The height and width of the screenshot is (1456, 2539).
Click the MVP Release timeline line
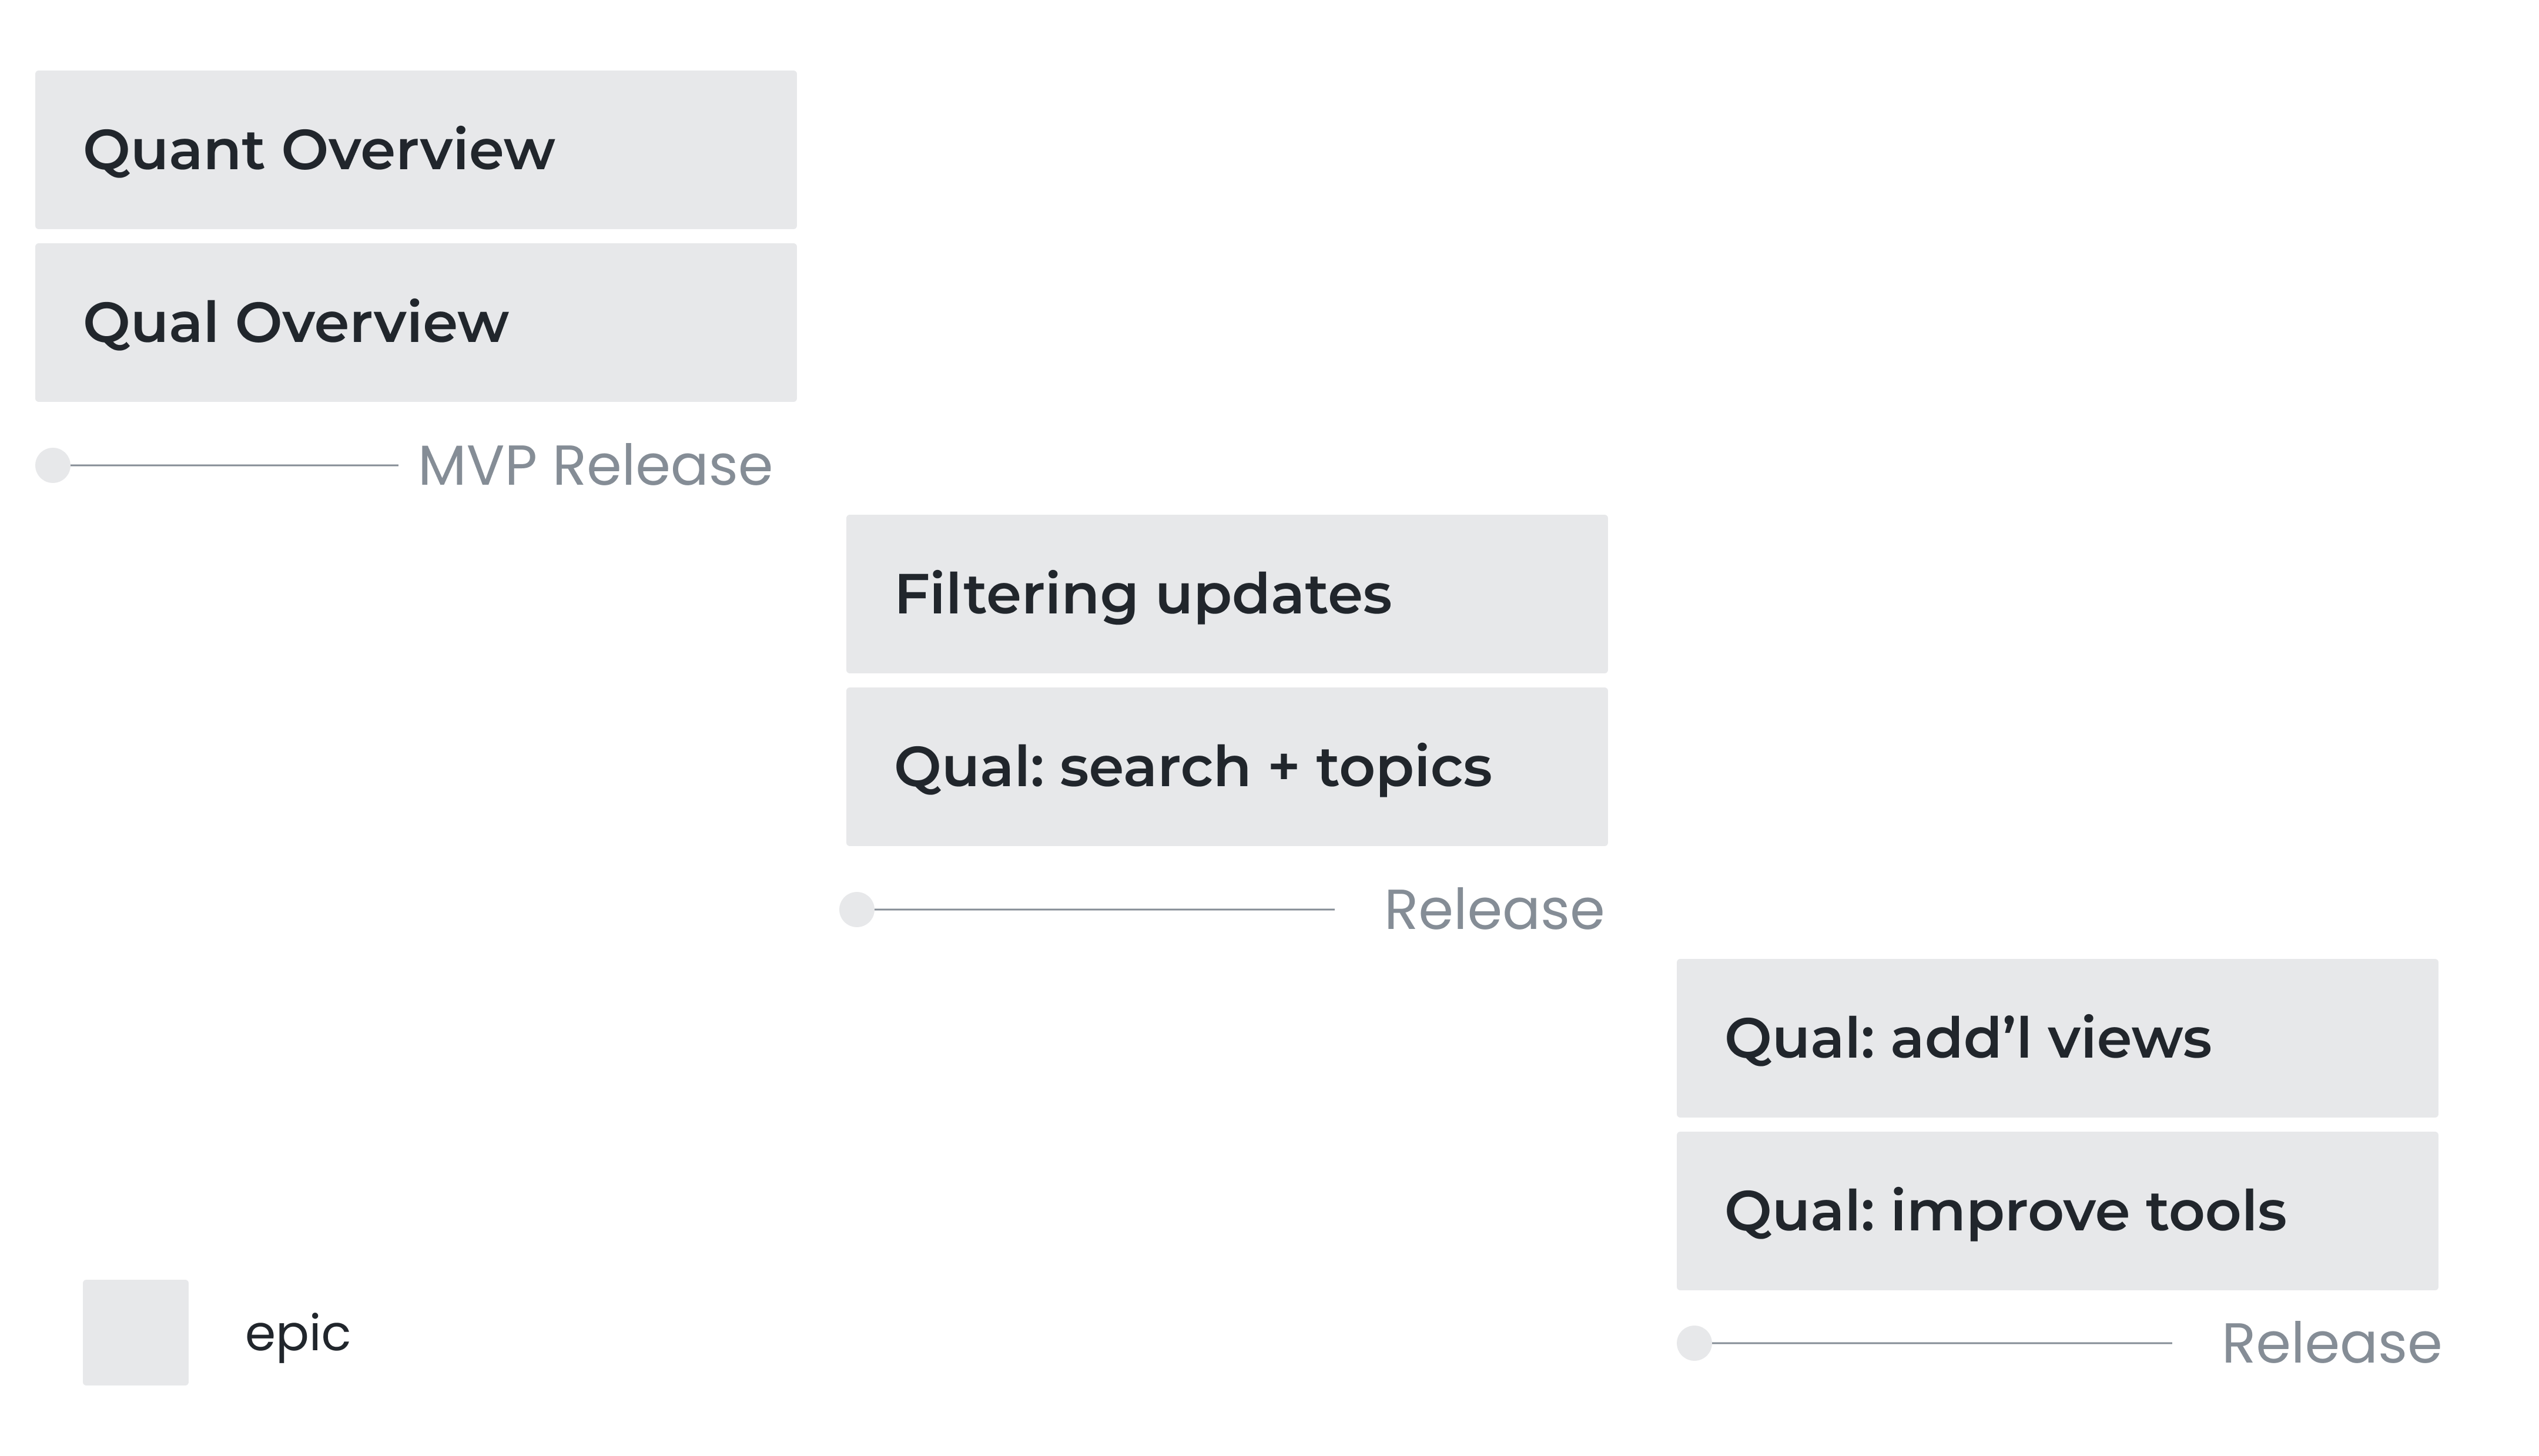pyautogui.click(x=234, y=465)
